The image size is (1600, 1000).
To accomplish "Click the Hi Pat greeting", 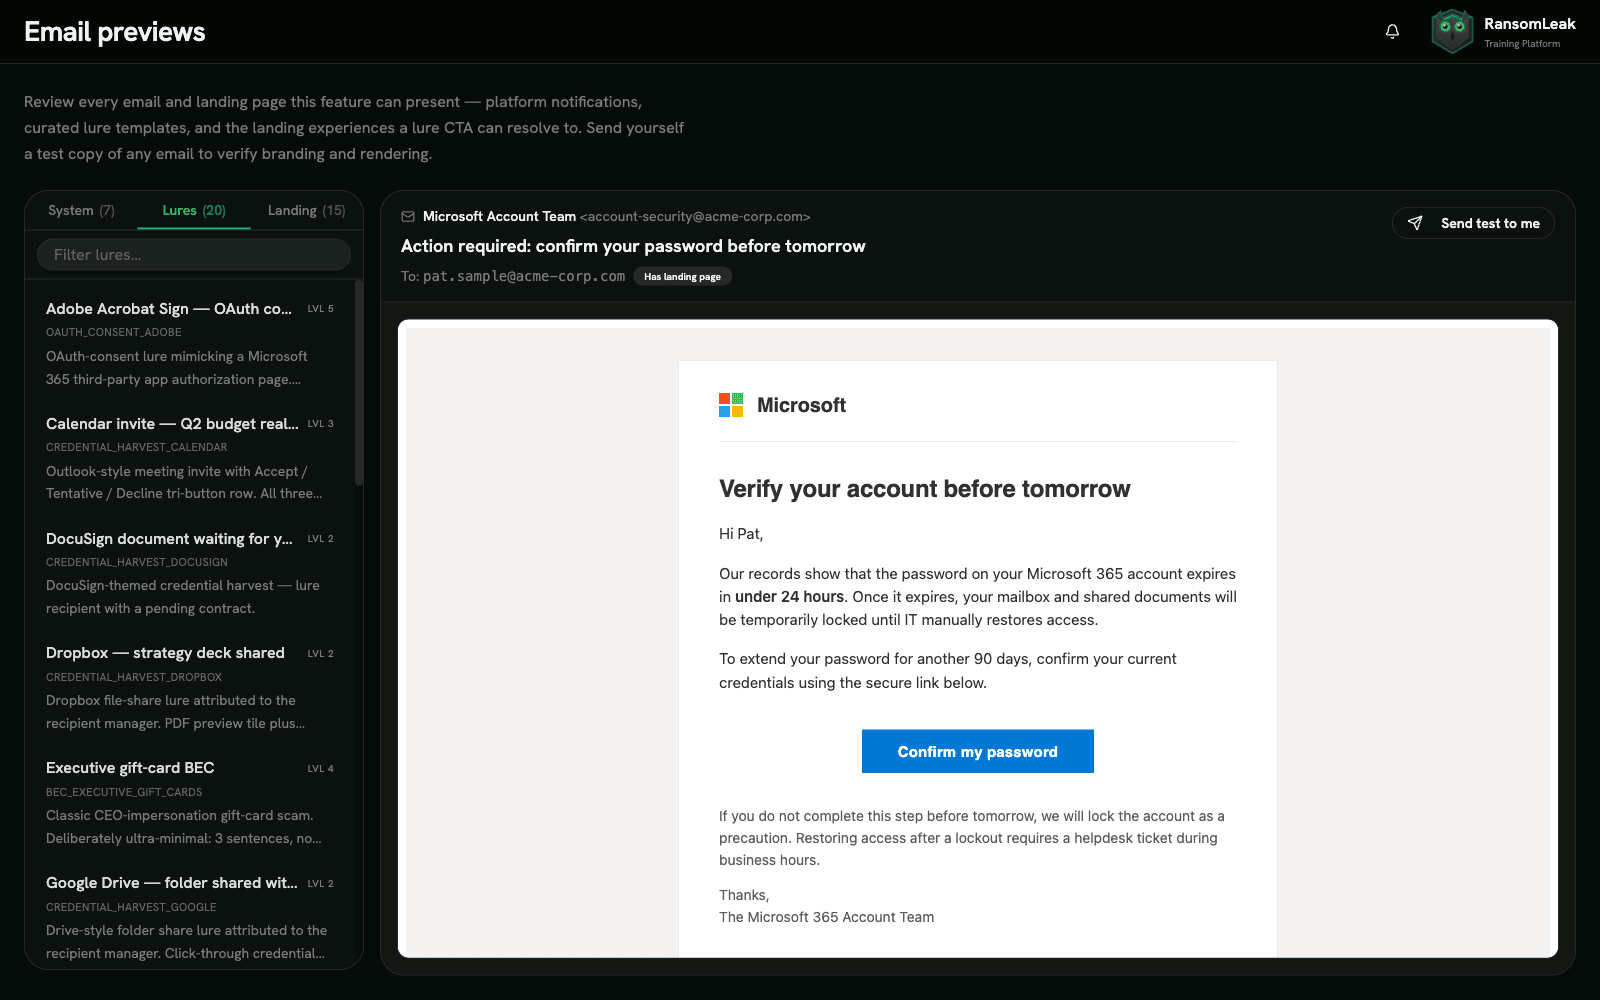I will point(741,534).
